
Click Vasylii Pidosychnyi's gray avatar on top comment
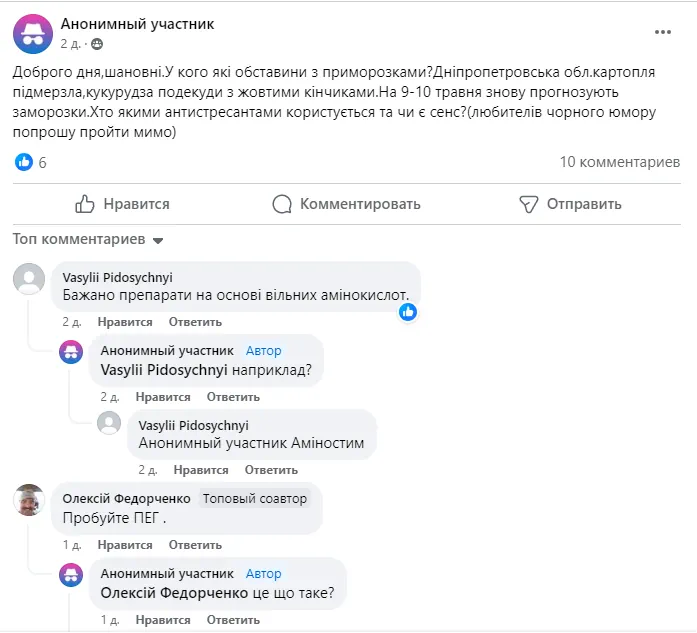[29, 279]
